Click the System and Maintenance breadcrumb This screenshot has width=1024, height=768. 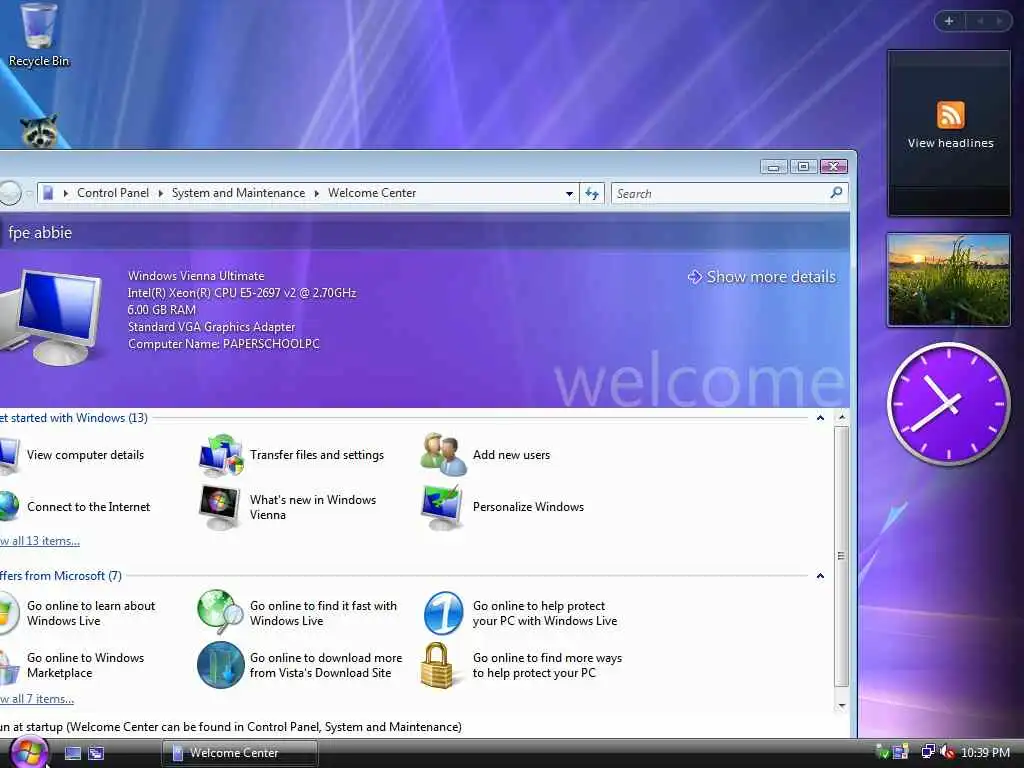pyautogui.click(x=238, y=193)
